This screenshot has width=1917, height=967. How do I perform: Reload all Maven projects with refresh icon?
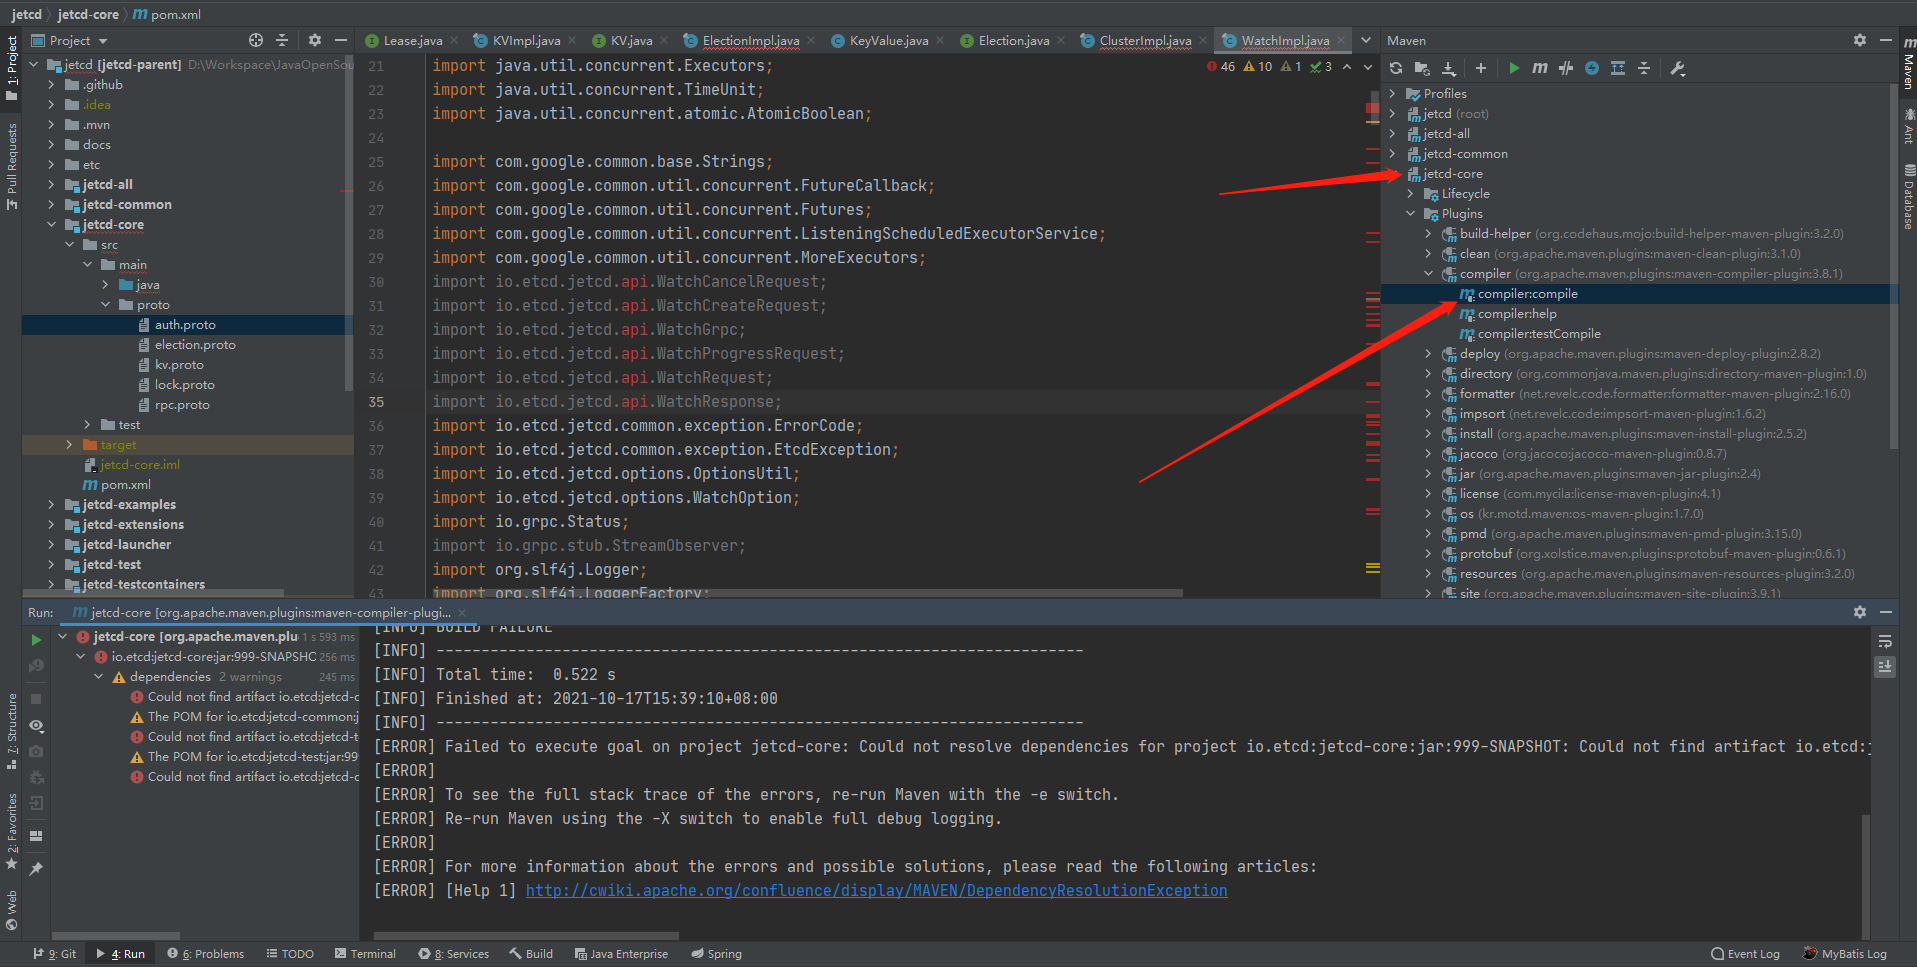[1396, 68]
